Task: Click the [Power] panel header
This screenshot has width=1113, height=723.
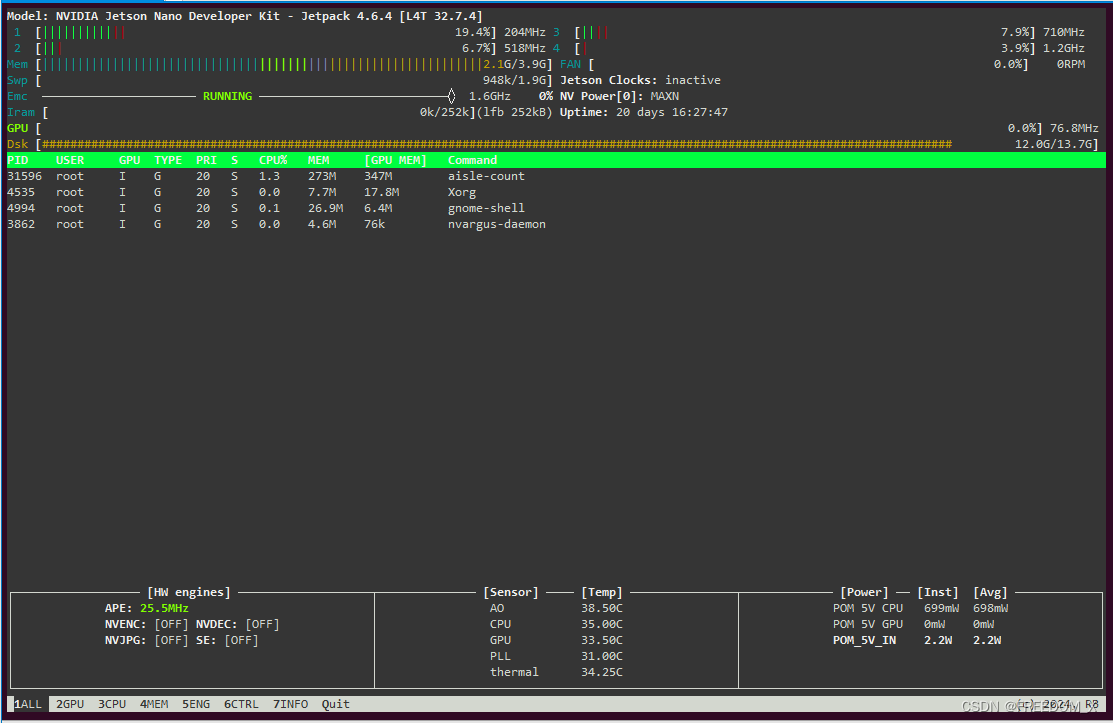Action: click(864, 592)
